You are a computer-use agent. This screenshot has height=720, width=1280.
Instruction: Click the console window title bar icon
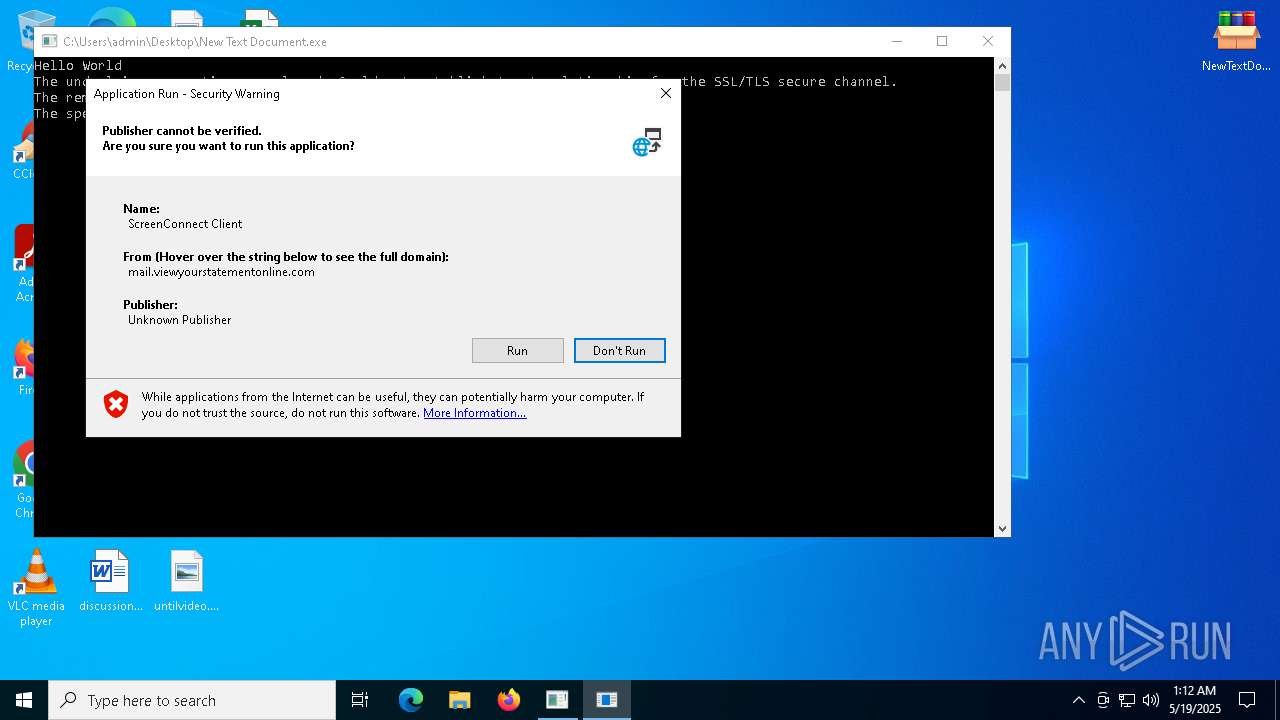click(47, 42)
